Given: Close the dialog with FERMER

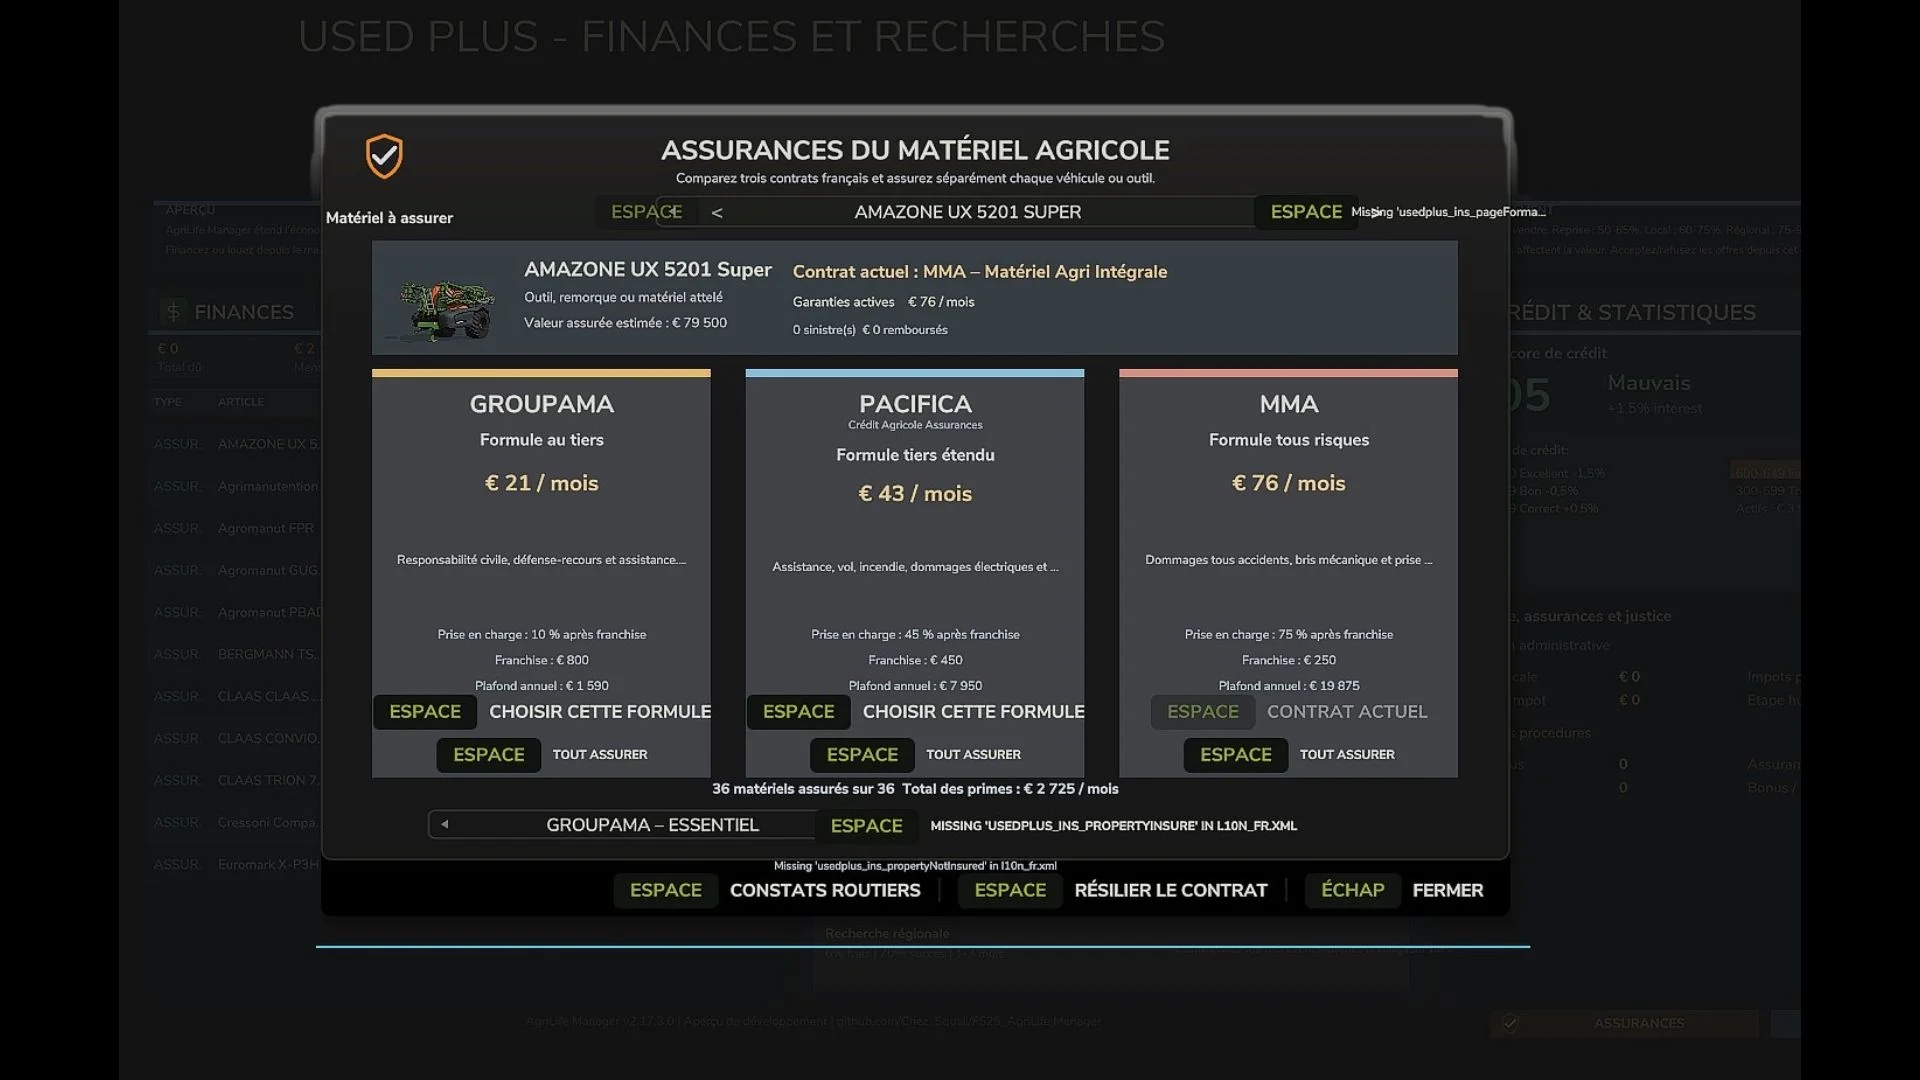Looking at the screenshot, I should tap(1448, 891).
